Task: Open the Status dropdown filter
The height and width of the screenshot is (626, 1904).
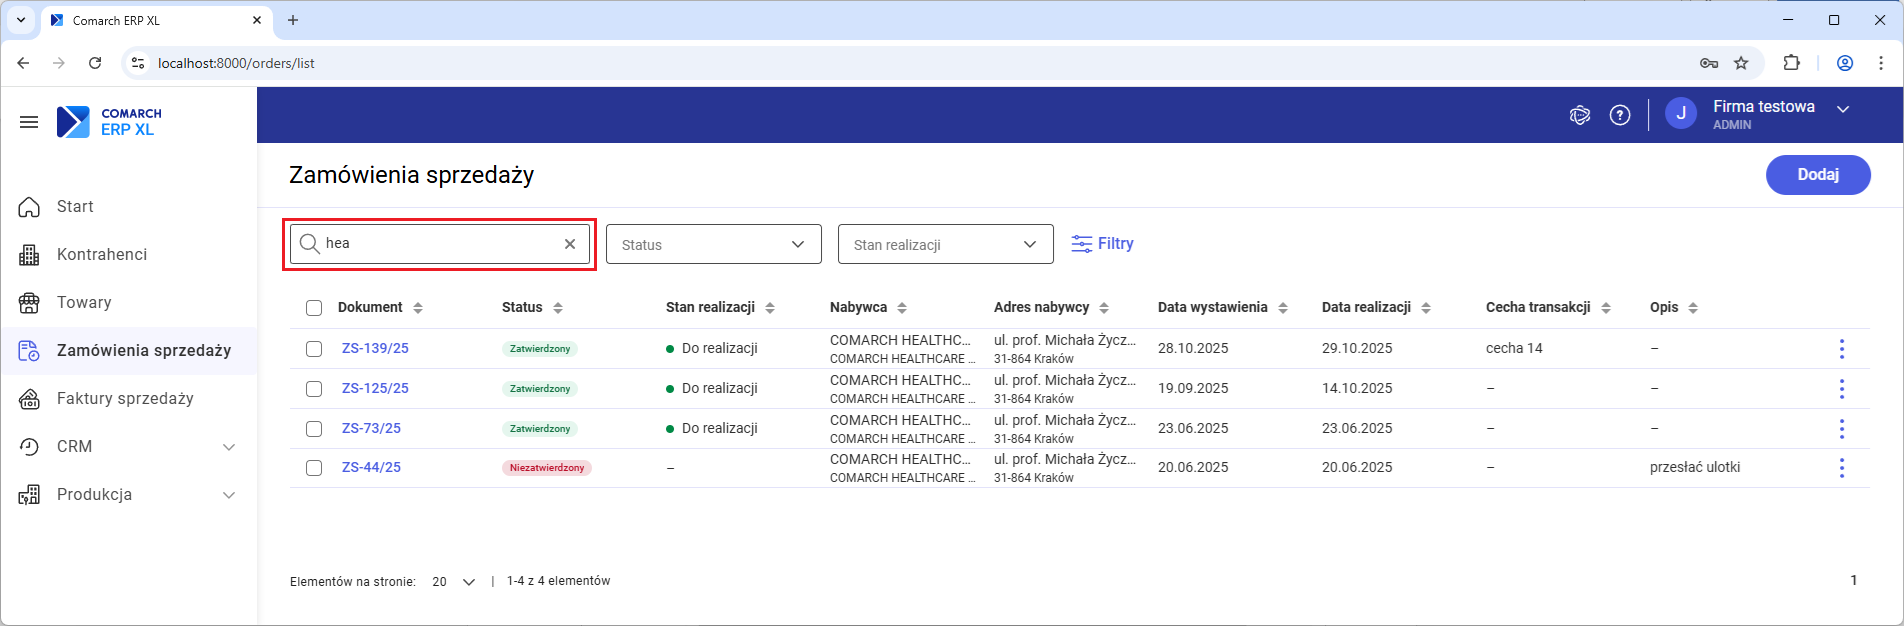Action: point(713,245)
